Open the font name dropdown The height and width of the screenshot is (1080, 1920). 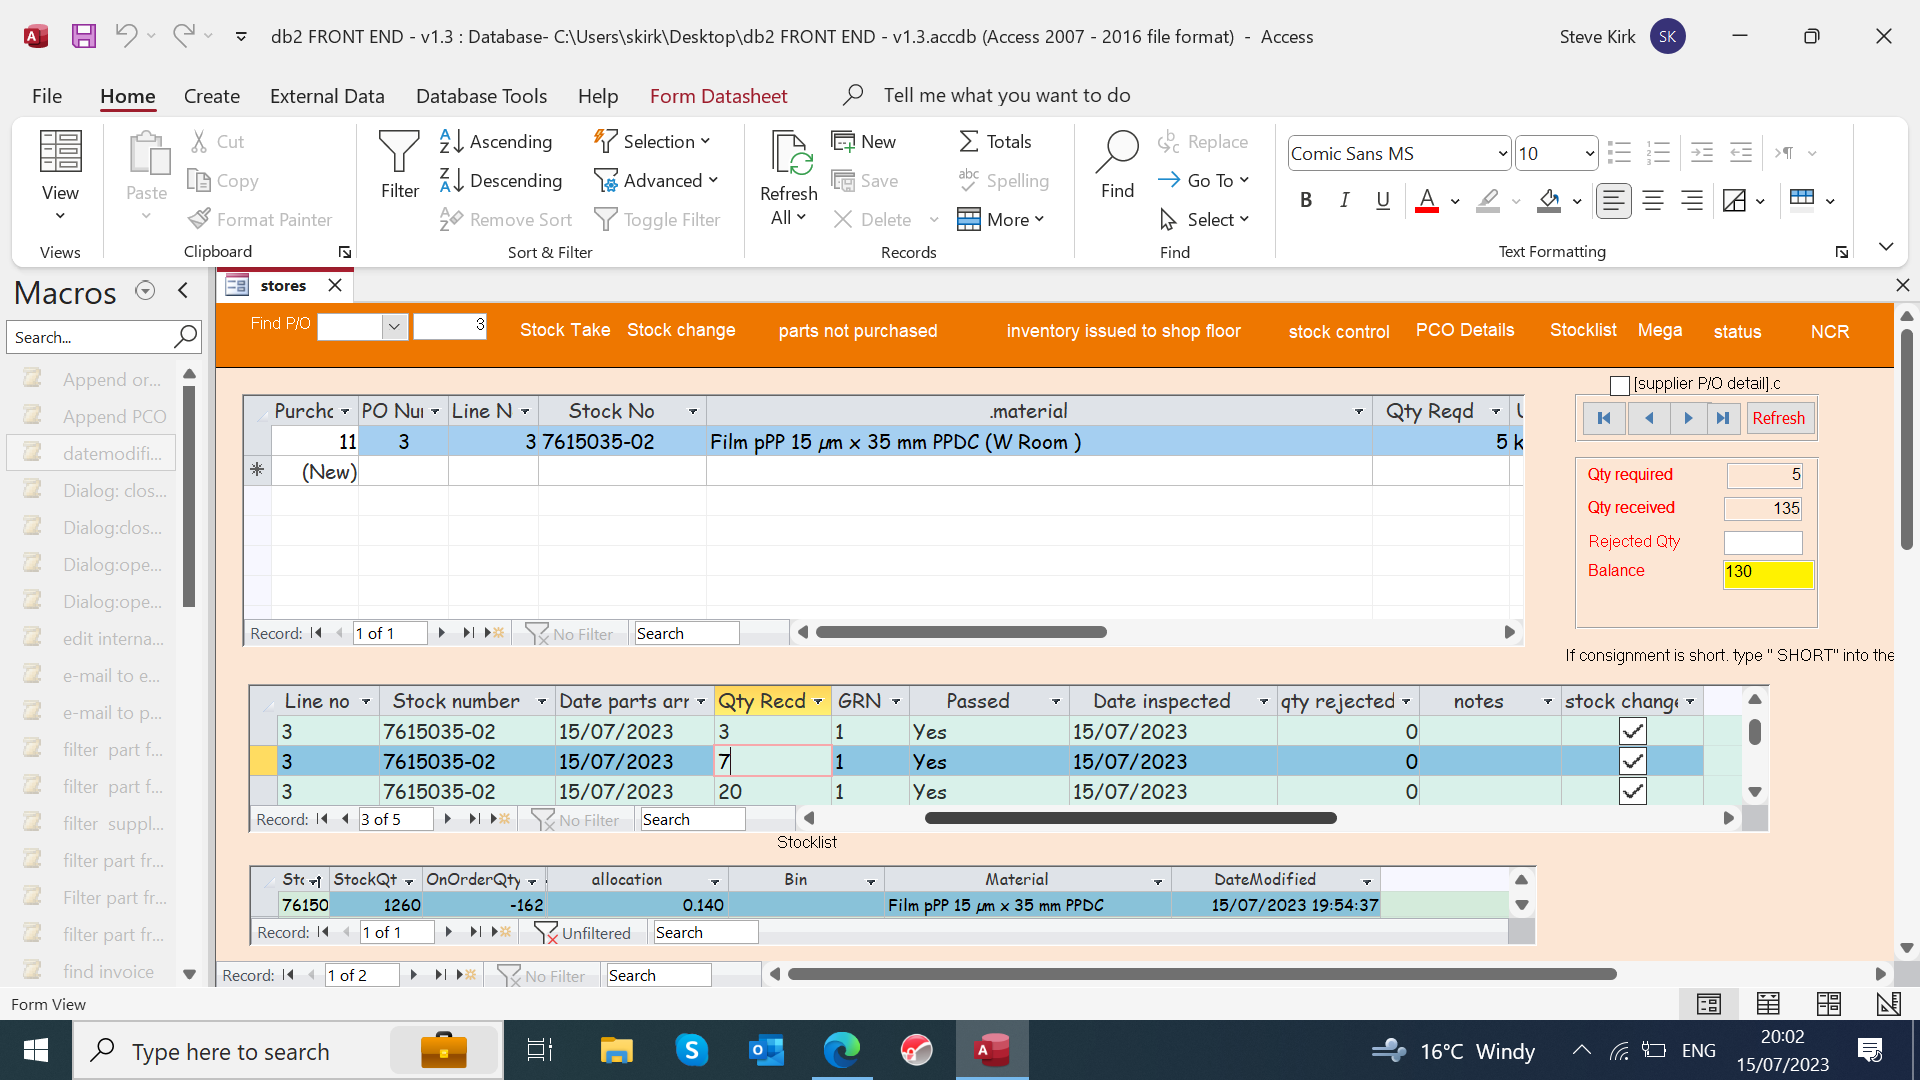pos(1501,153)
